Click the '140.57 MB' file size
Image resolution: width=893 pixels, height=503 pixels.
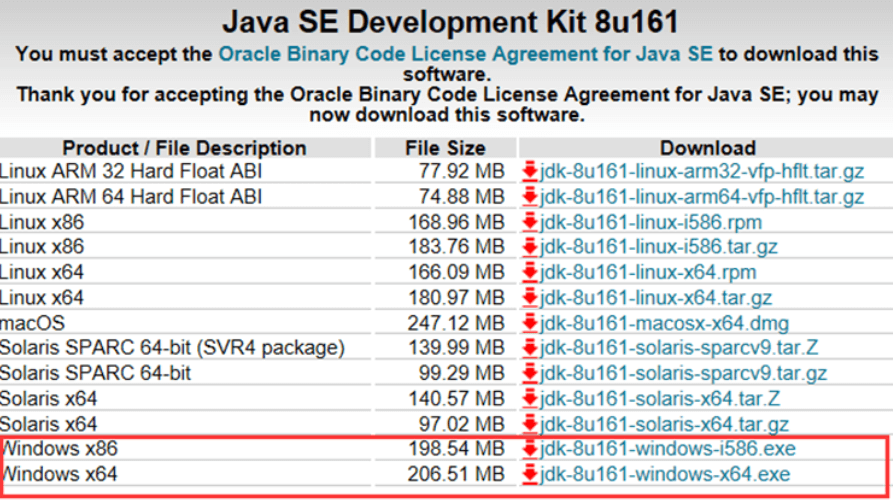[457, 398]
